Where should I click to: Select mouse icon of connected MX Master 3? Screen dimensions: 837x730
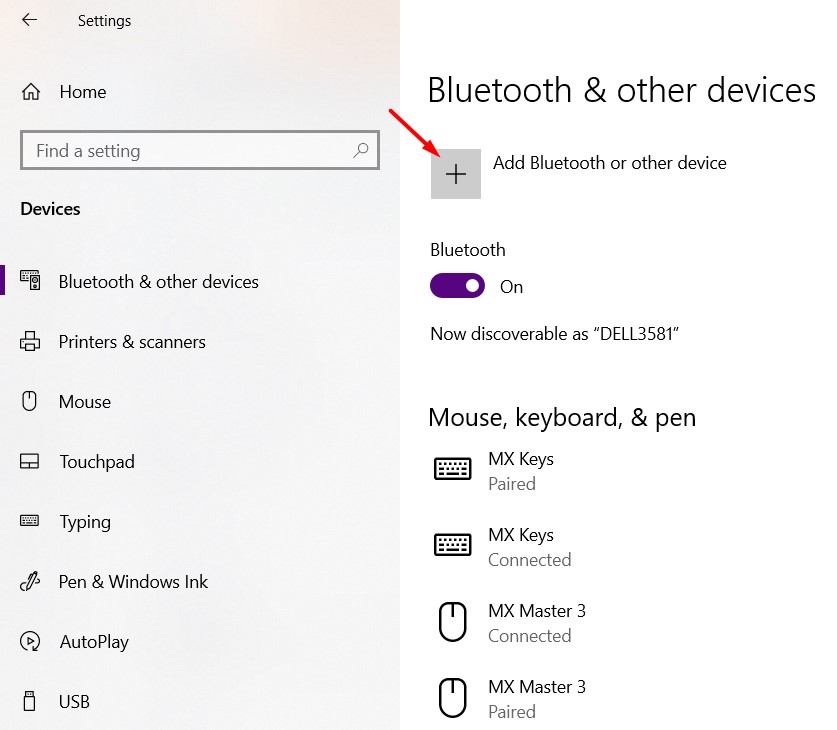pos(453,622)
